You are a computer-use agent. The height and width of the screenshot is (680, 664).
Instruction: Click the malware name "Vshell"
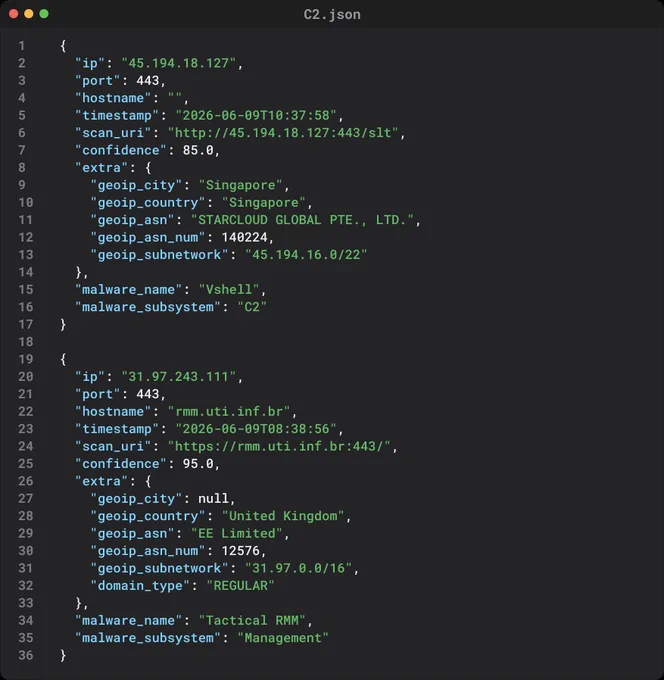coord(229,289)
